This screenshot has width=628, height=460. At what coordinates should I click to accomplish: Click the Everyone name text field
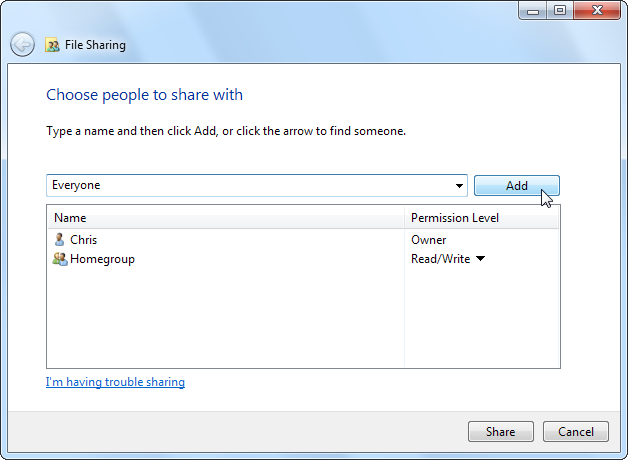click(x=250, y=185)
